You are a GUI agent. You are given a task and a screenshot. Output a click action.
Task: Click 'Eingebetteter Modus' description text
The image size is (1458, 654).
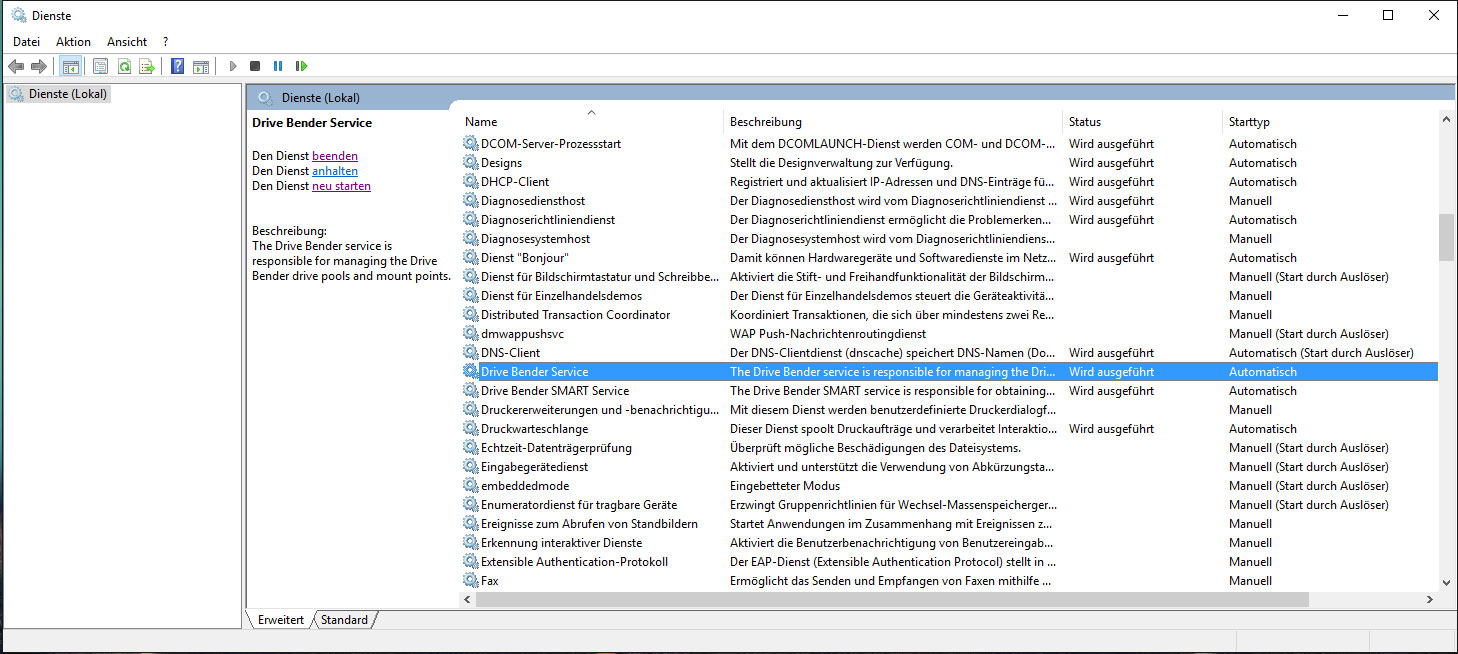click(x=785, y=485)
